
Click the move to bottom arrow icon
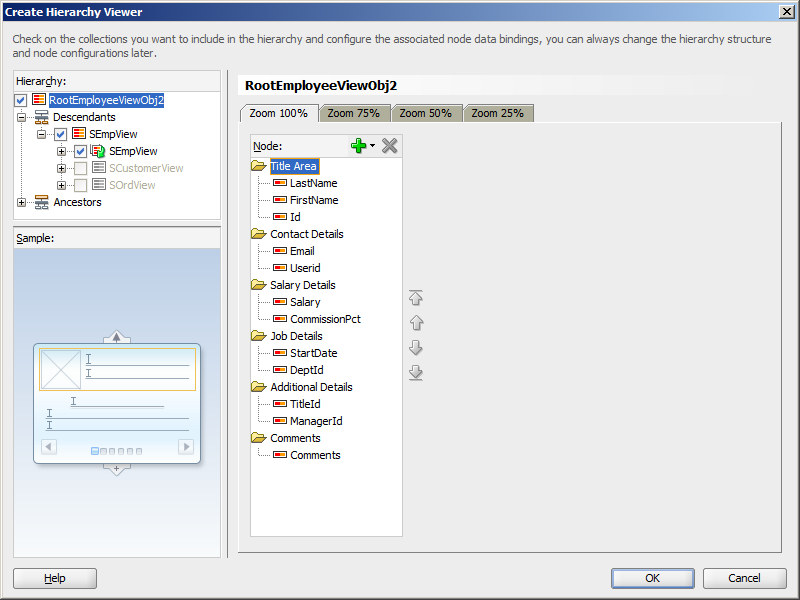416,372
